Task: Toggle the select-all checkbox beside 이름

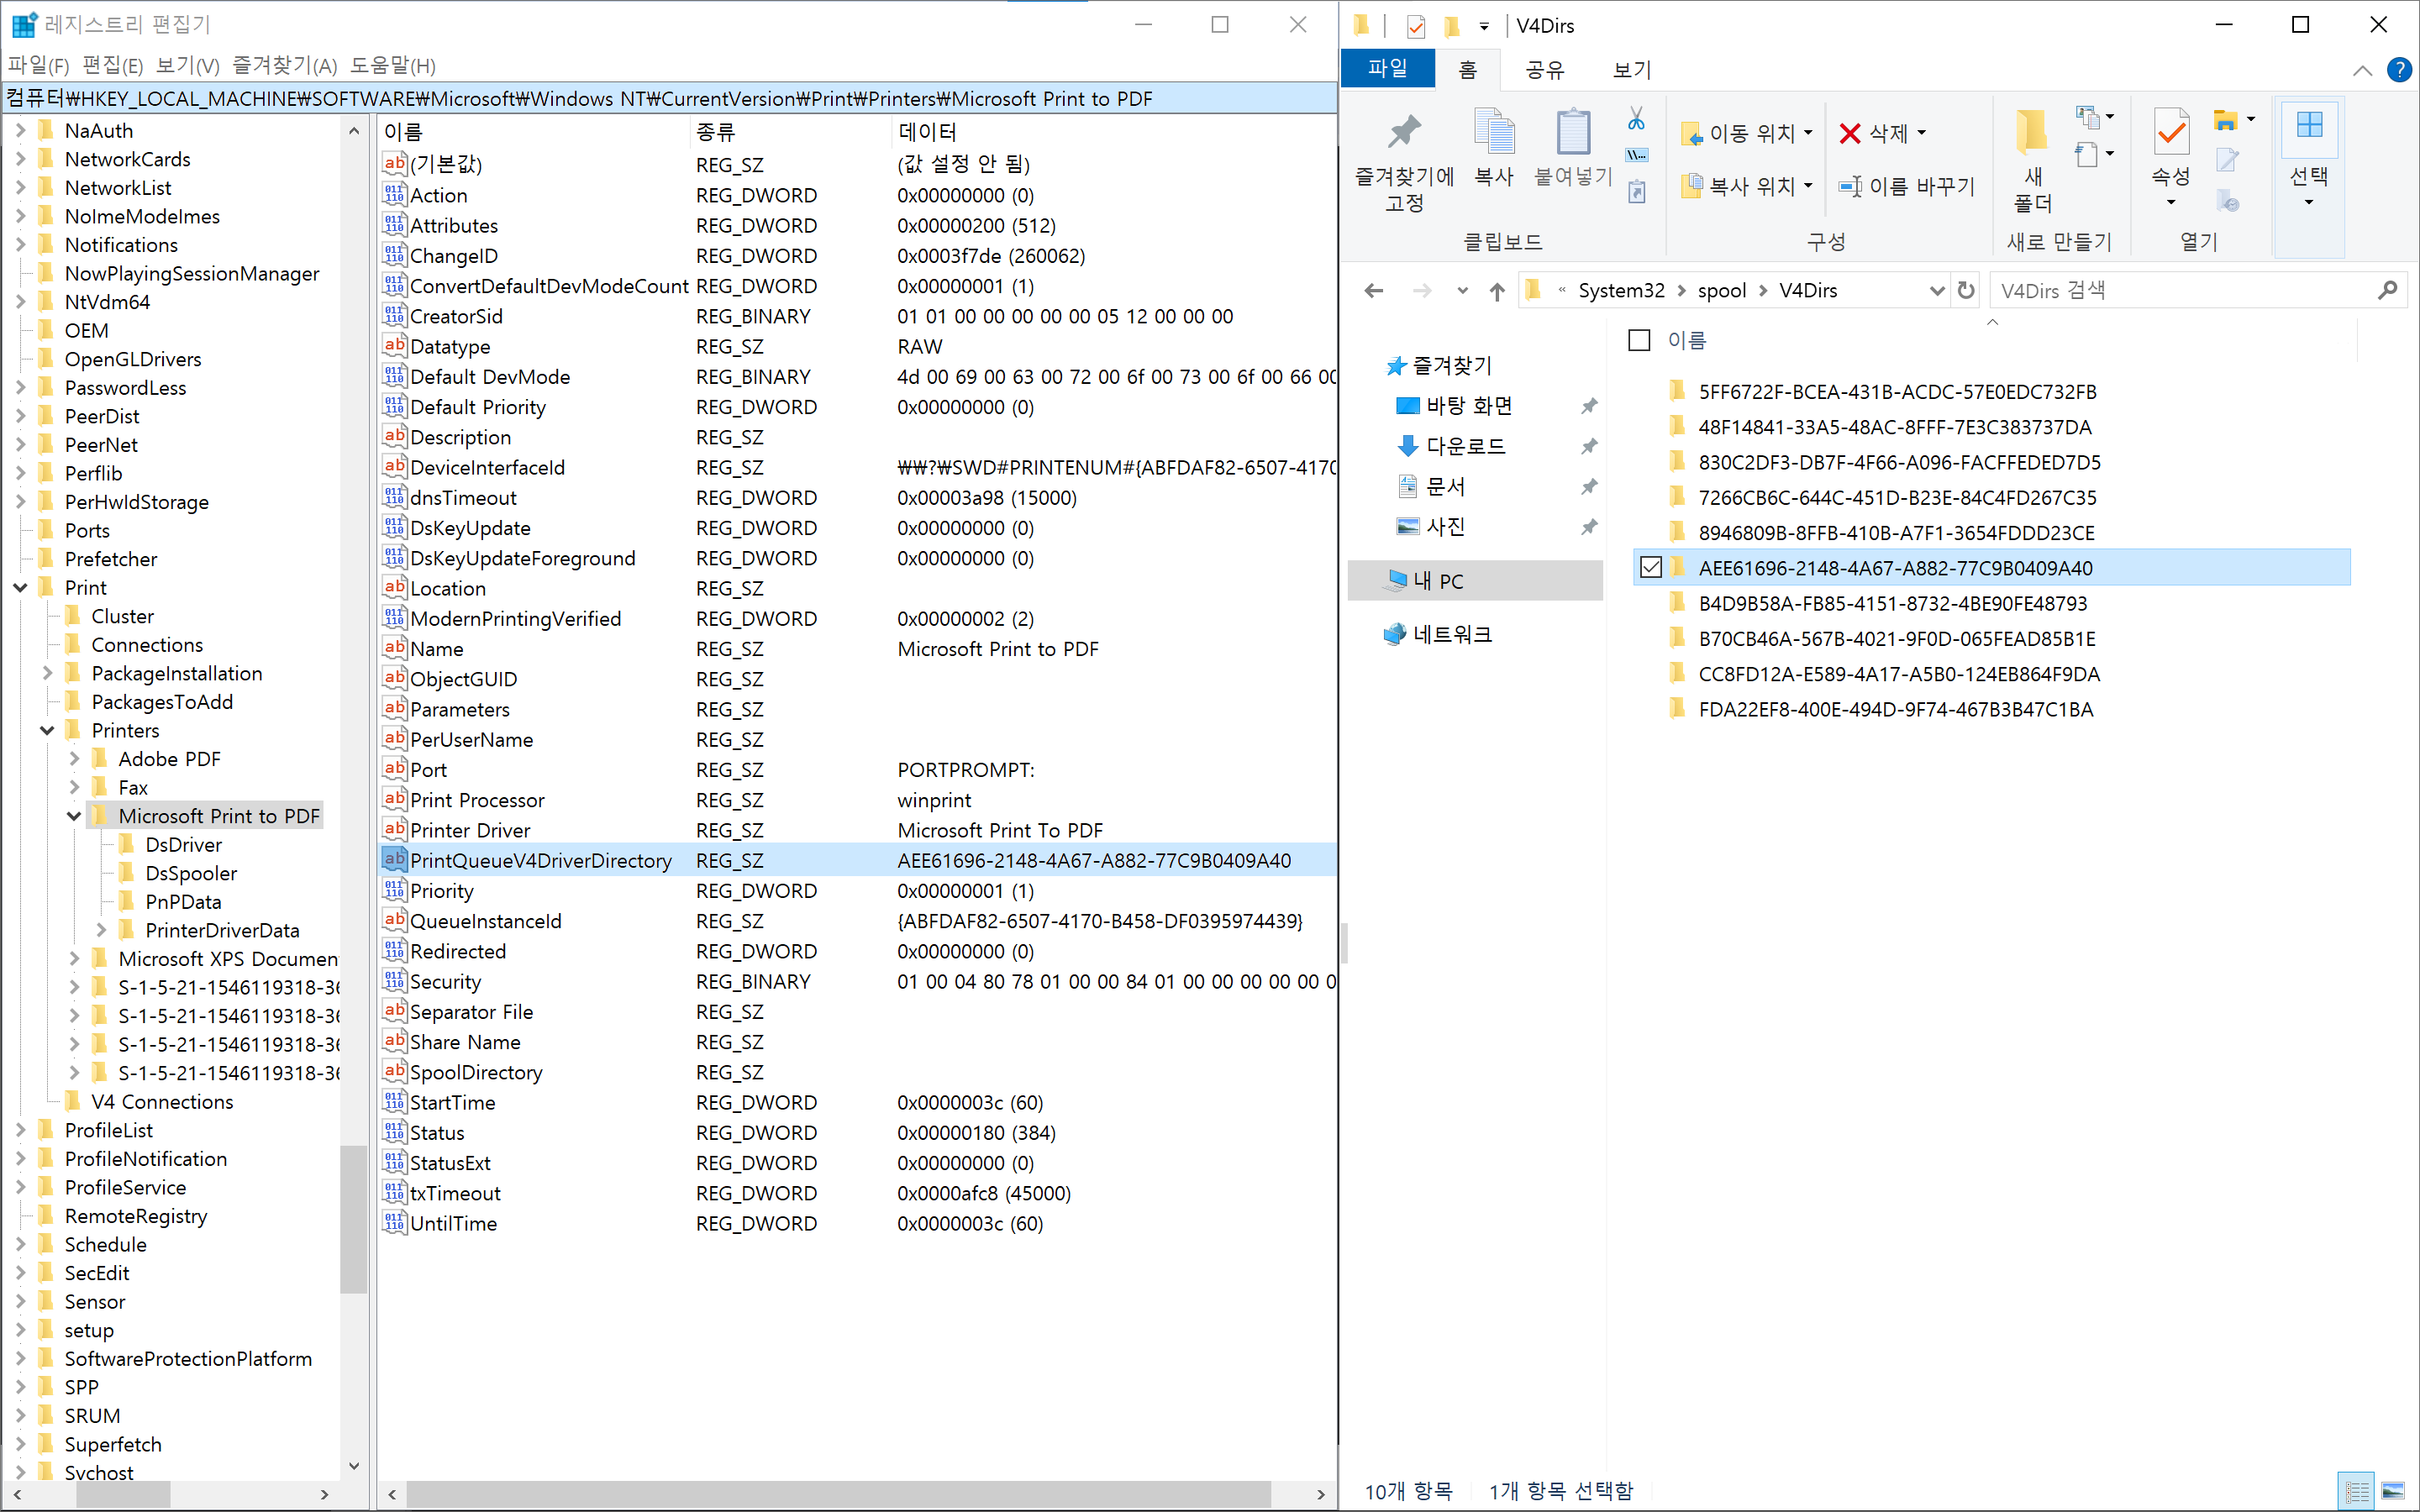Action: 1639,340
